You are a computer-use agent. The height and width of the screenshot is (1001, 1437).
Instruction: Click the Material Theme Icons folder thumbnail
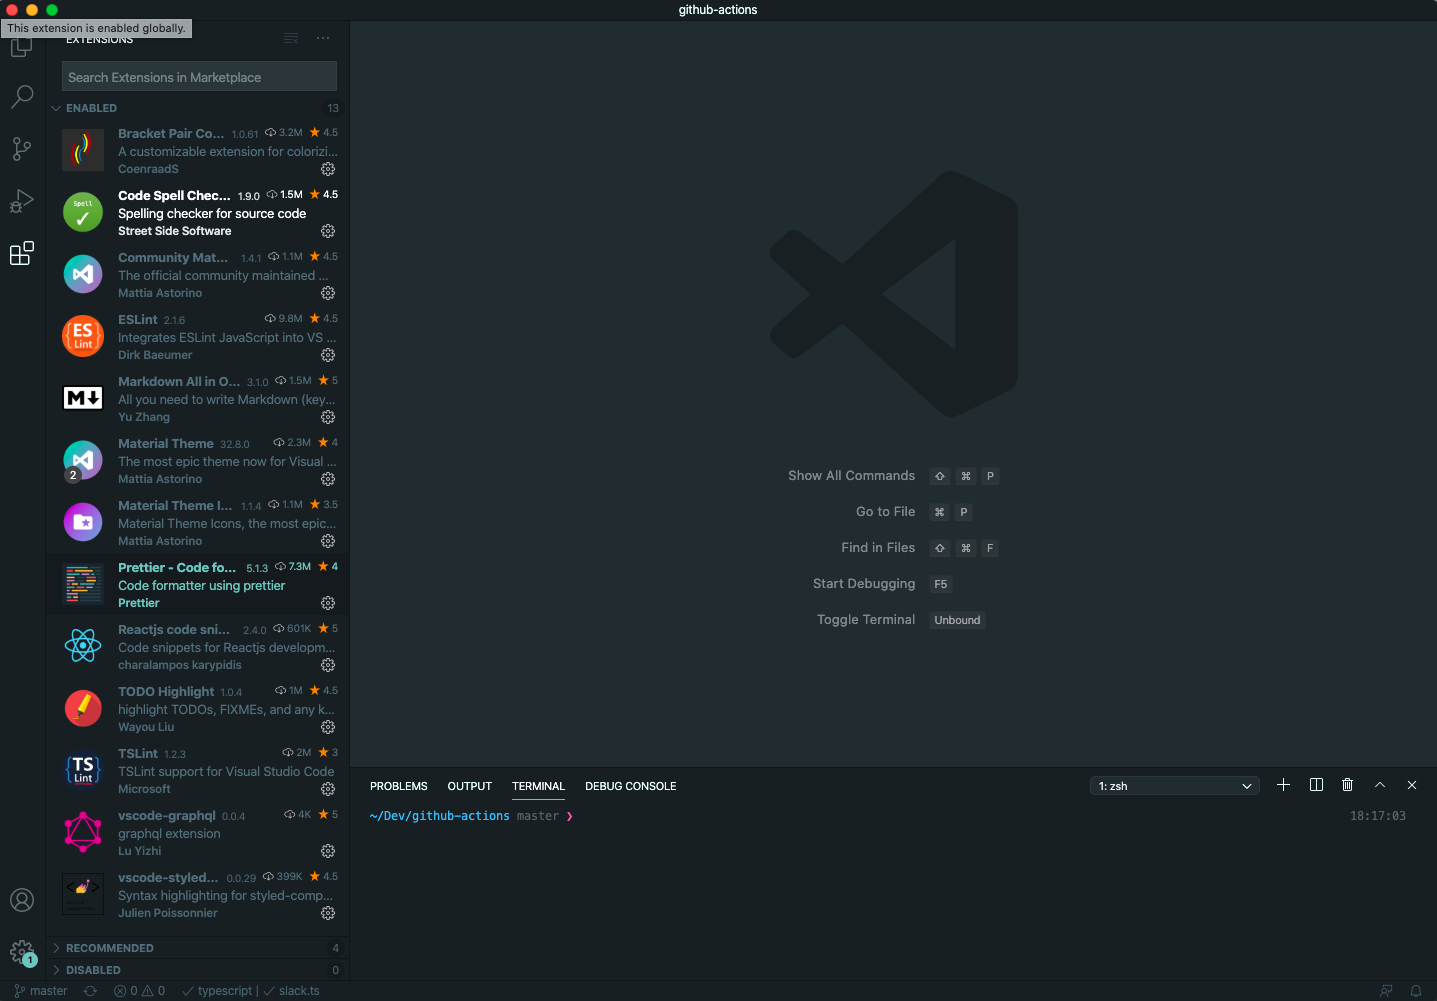(83, 522)
